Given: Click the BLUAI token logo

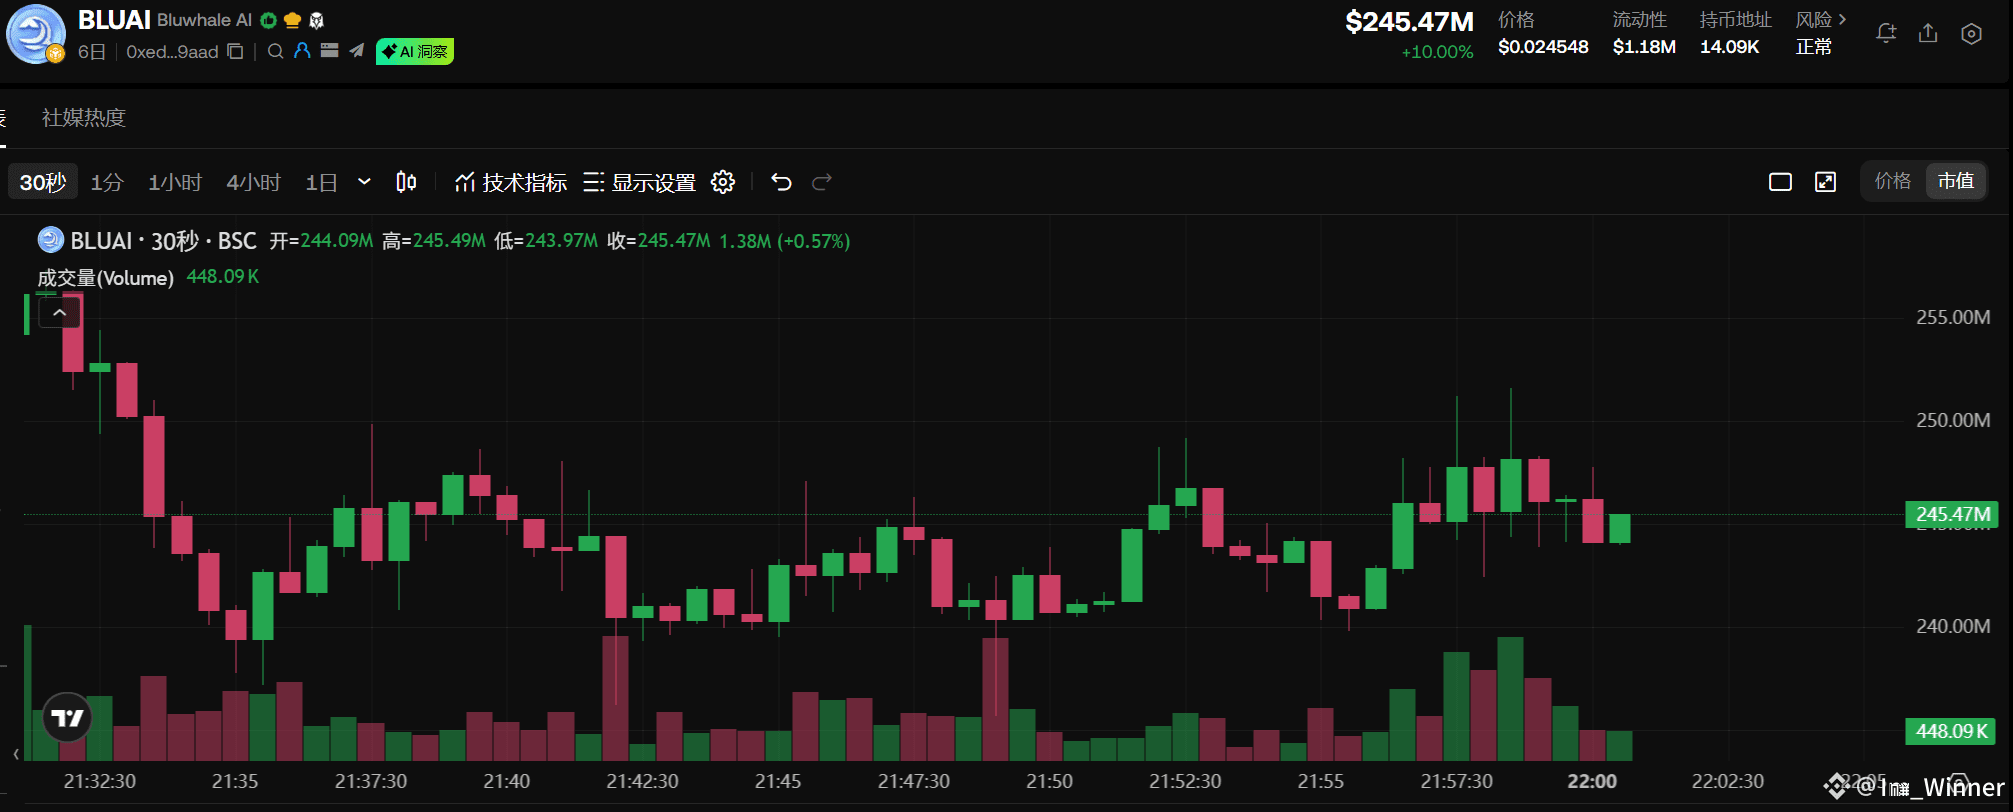Looking at the screenshot, I should click(x=36, y=34).
